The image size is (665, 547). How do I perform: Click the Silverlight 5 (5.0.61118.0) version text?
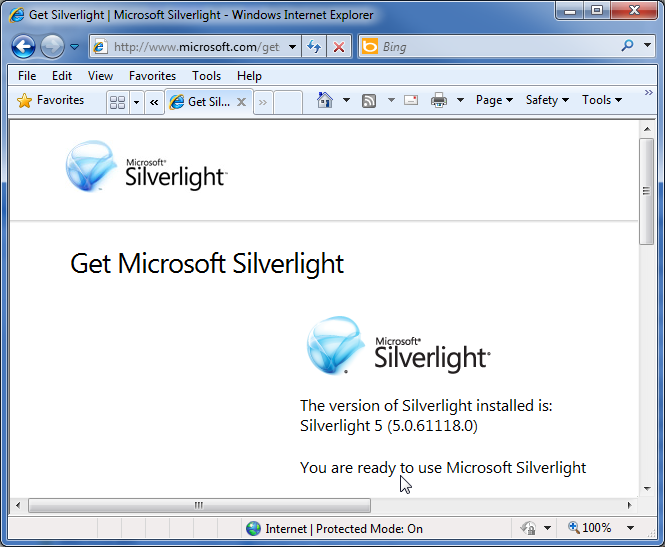pyautogui.click(x=389, y=426)
